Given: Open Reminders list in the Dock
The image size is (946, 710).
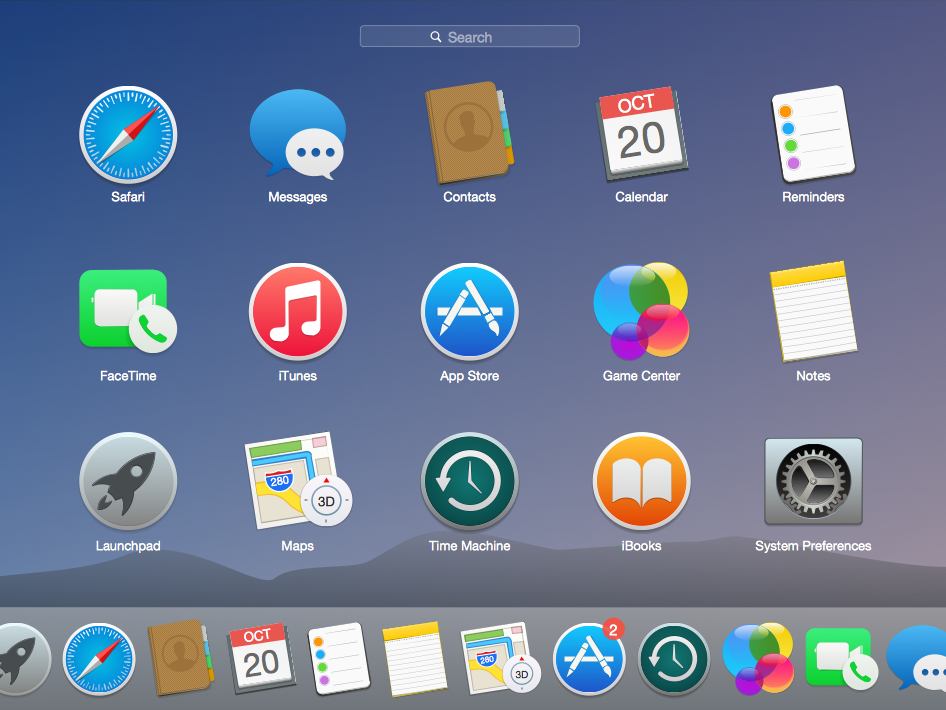Looking at the screenshot, I should 338,659.
